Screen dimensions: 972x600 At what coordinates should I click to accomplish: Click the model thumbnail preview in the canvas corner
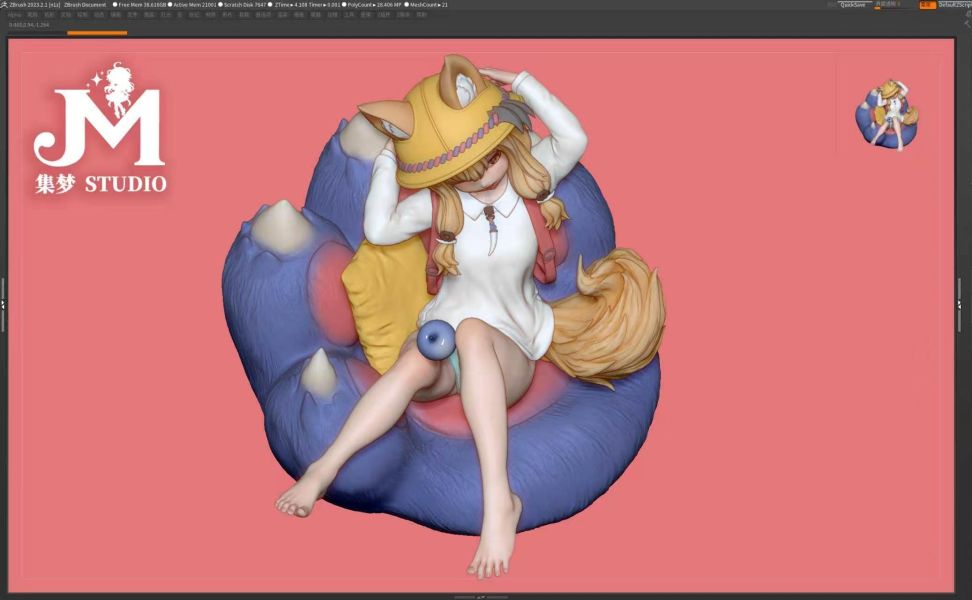(888, 115)
